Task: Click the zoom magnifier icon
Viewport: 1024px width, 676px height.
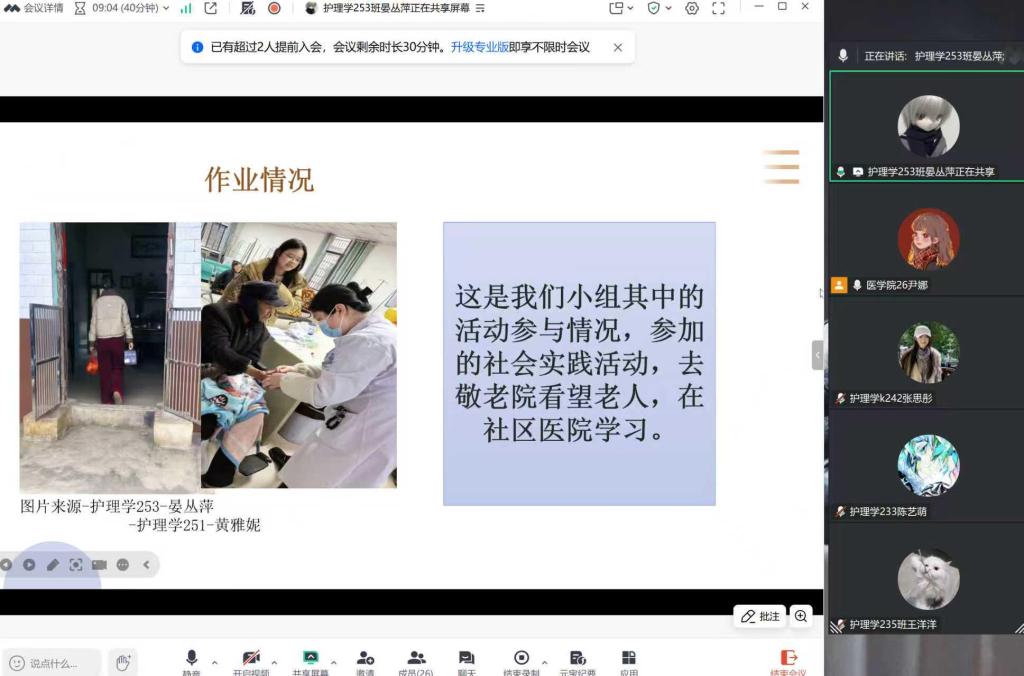Action: point(801,617)
